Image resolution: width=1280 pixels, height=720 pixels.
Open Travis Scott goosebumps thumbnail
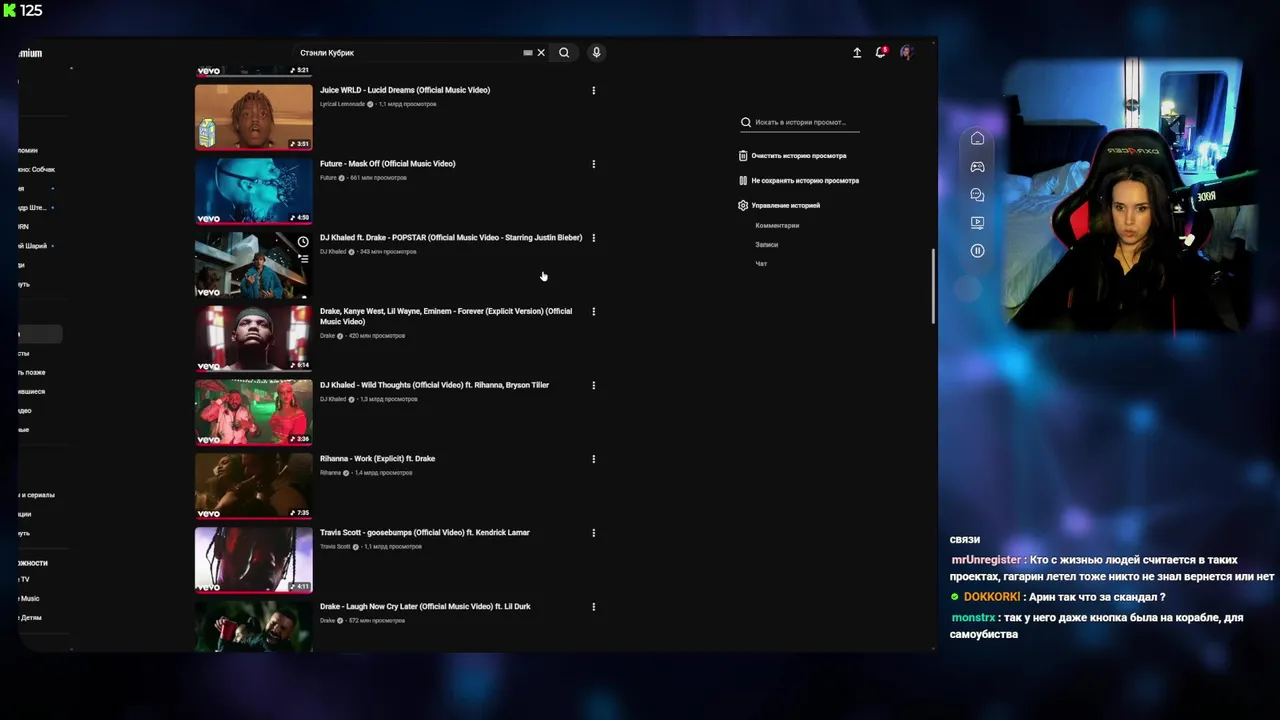[x=254, y=560]
